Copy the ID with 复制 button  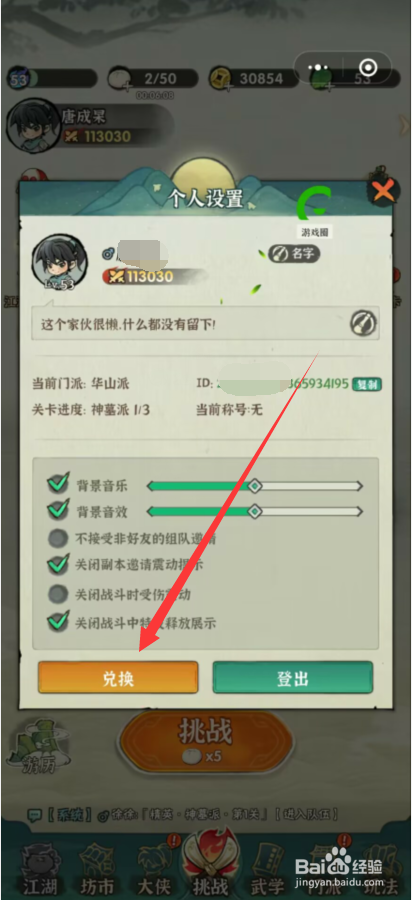[x=367, y=384]
